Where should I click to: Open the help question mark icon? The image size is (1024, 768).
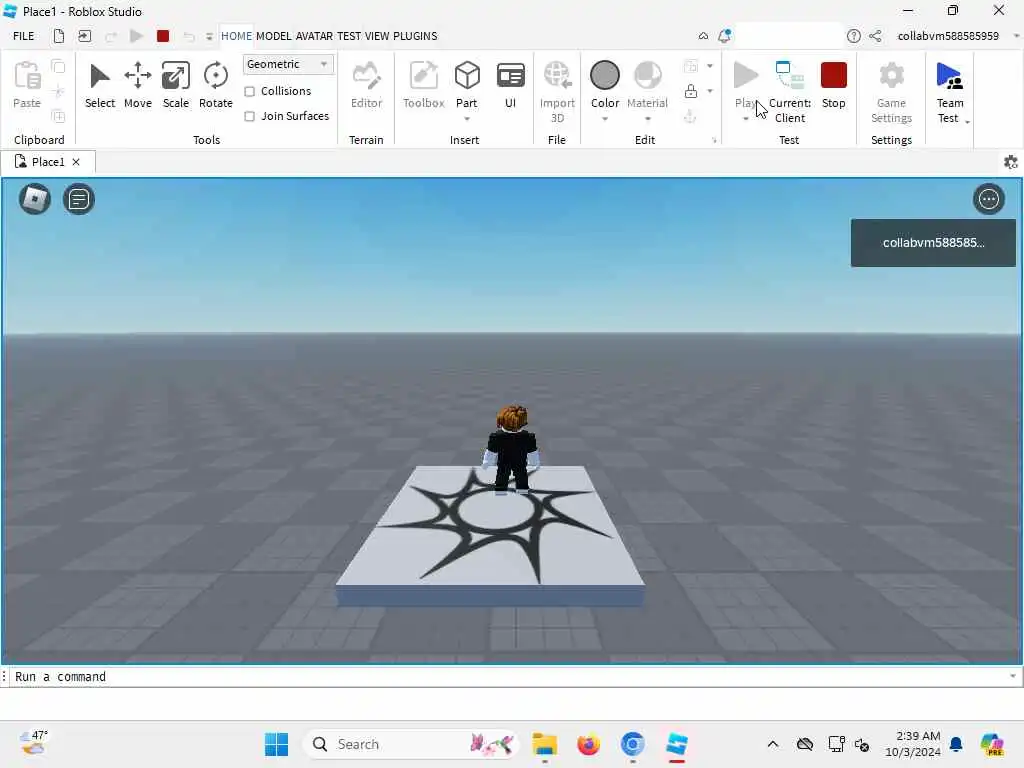pos(854,36)
